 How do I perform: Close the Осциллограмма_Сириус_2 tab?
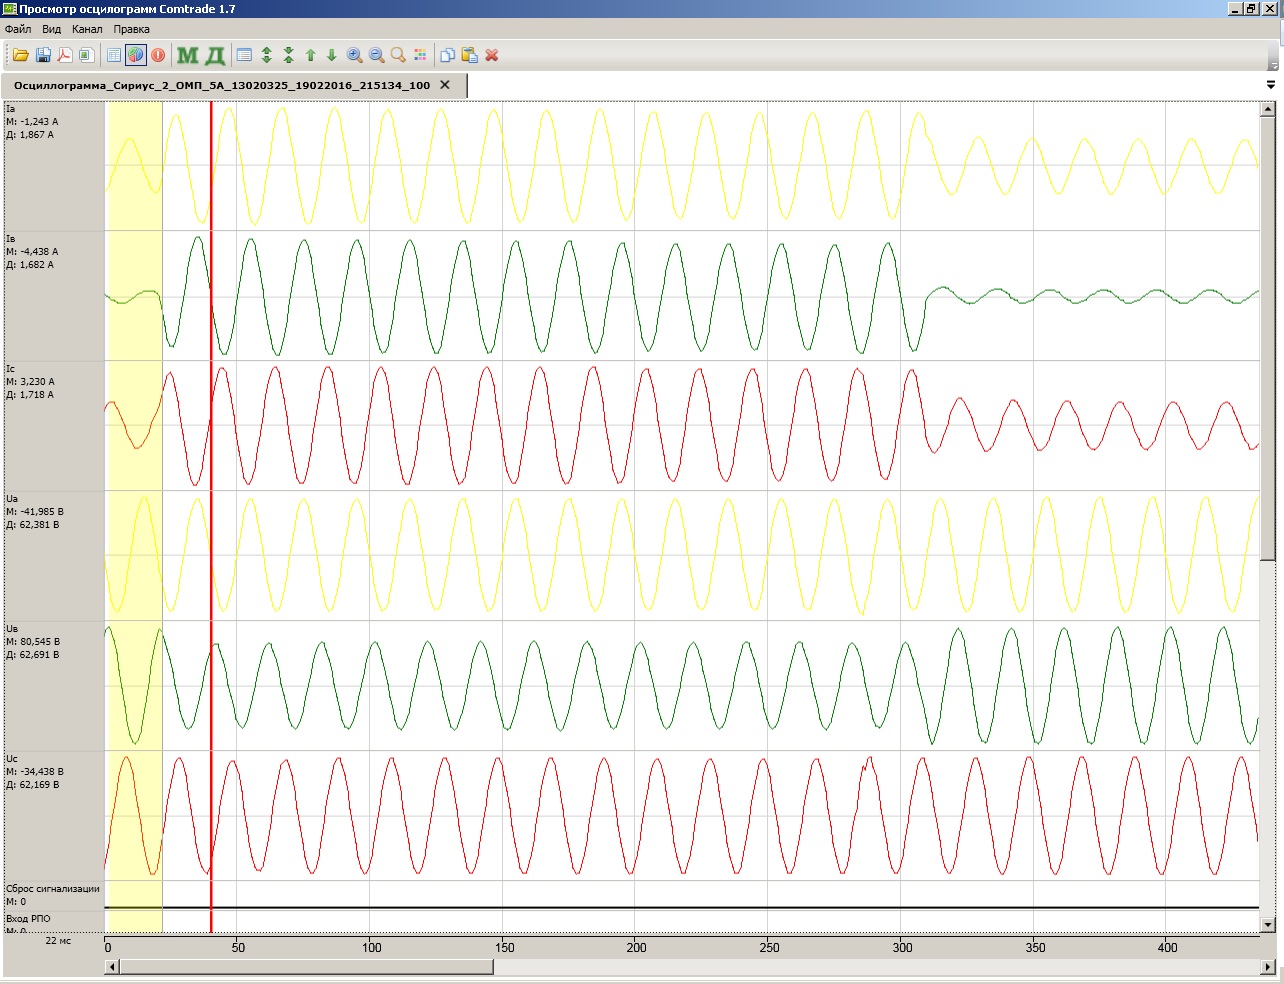tap(445, 85)
